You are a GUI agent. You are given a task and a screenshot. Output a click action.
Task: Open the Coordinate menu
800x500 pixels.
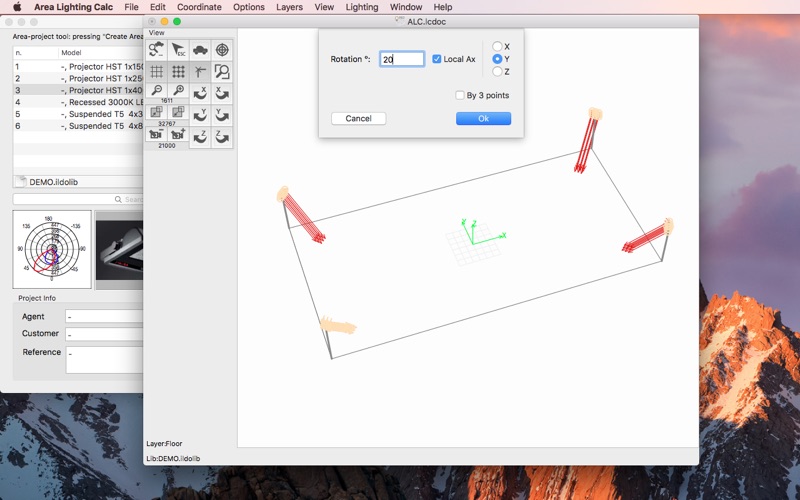pyautogui.click(x=199, y=7)
